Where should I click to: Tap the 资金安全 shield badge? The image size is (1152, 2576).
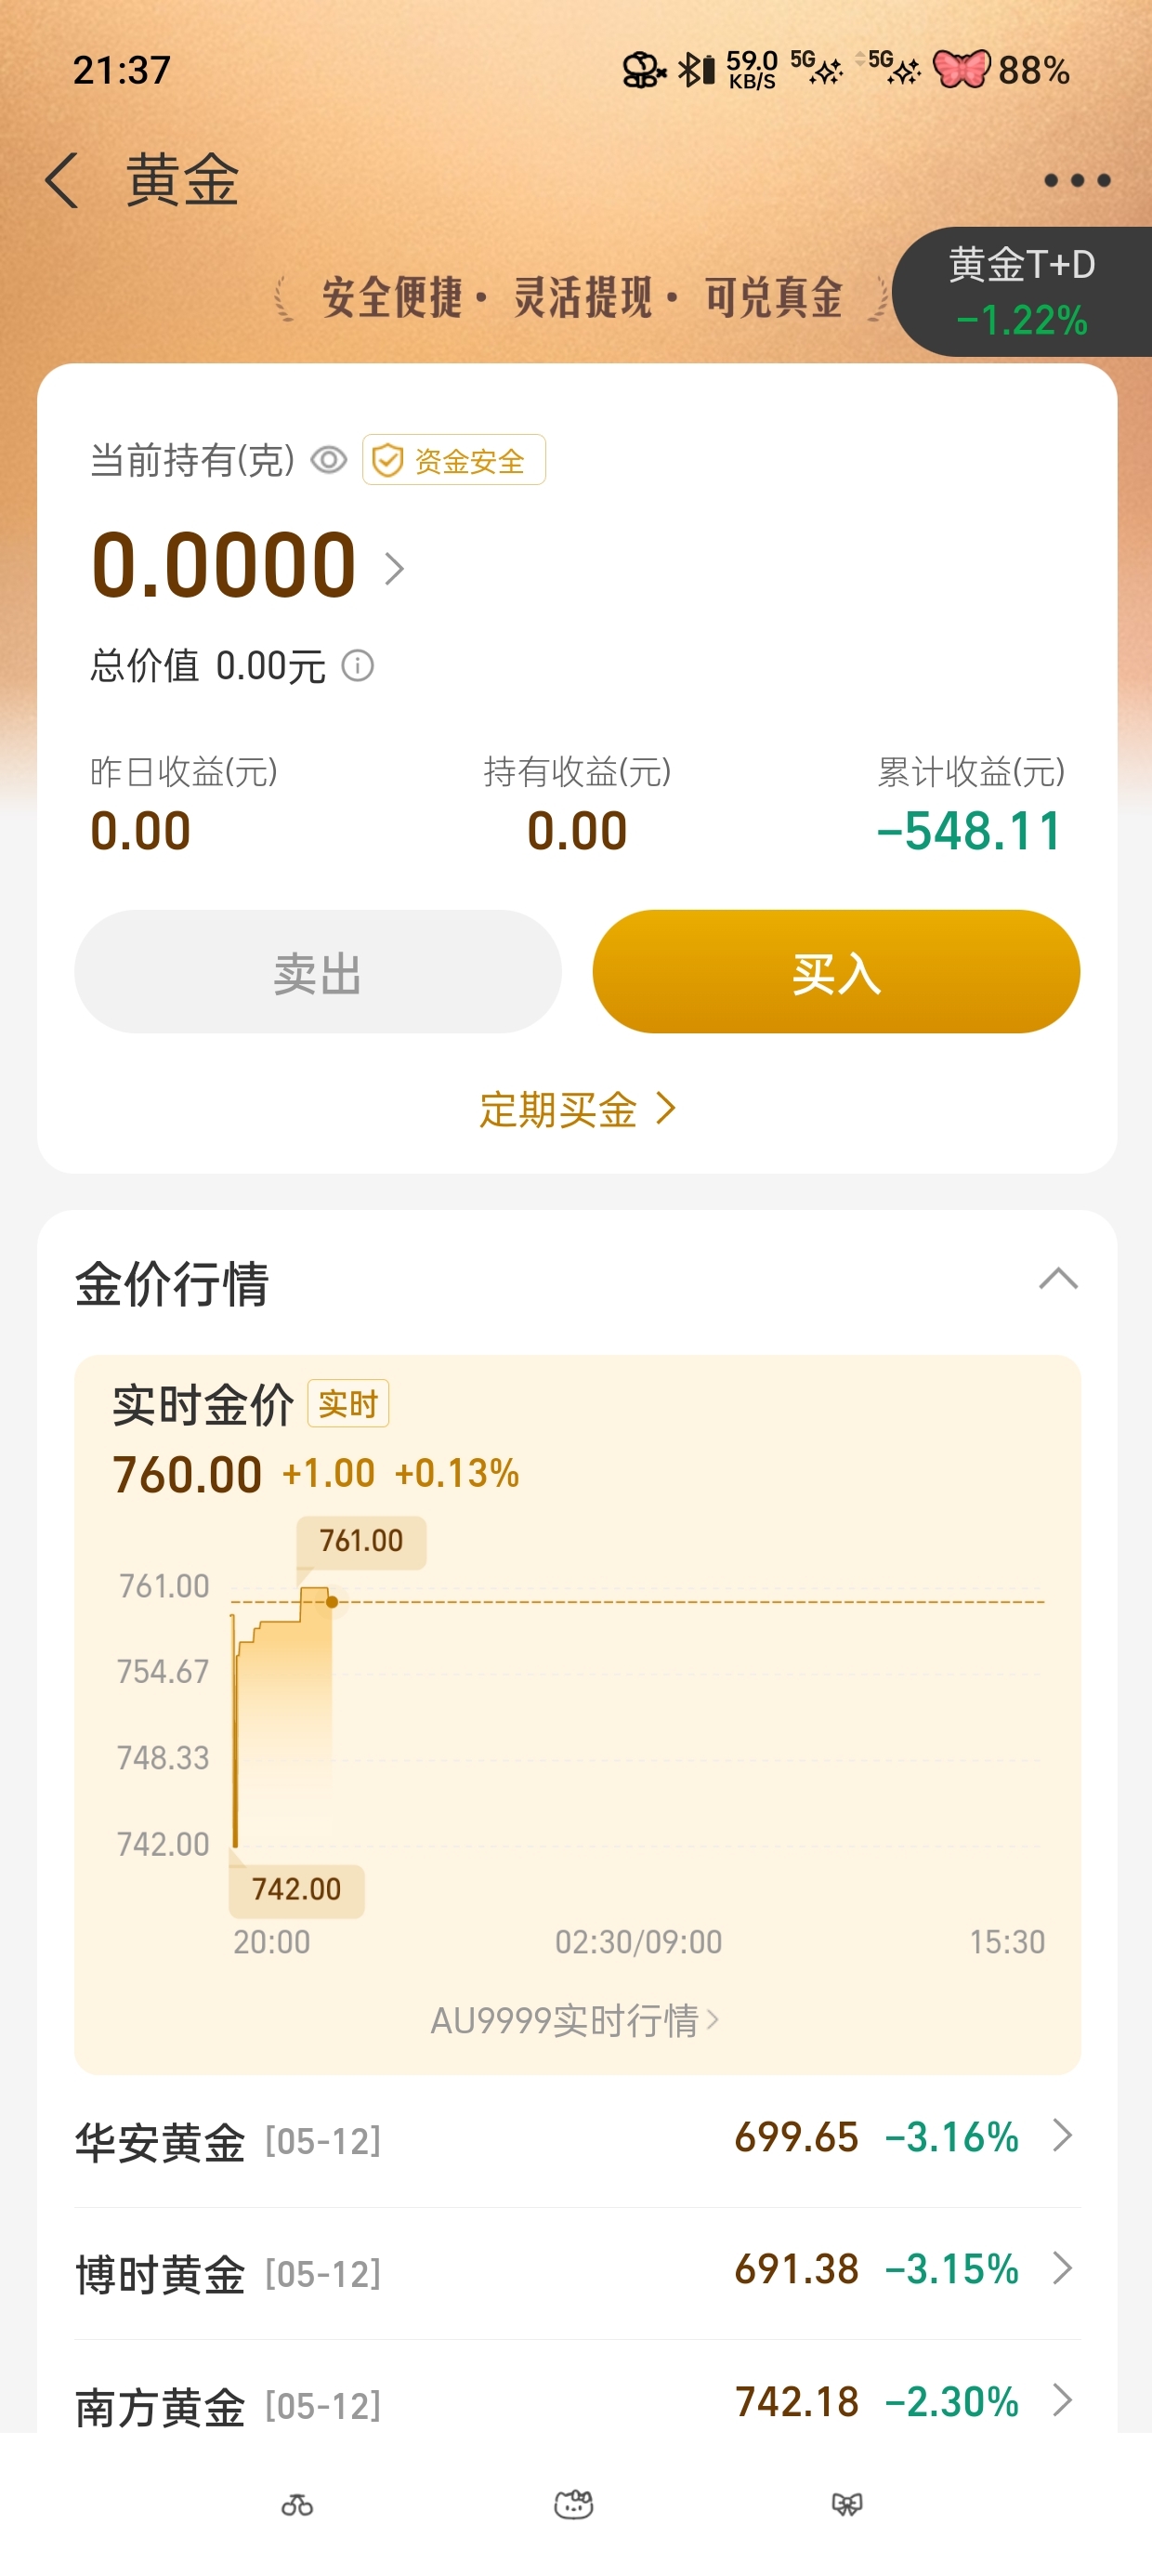(454, 460)
